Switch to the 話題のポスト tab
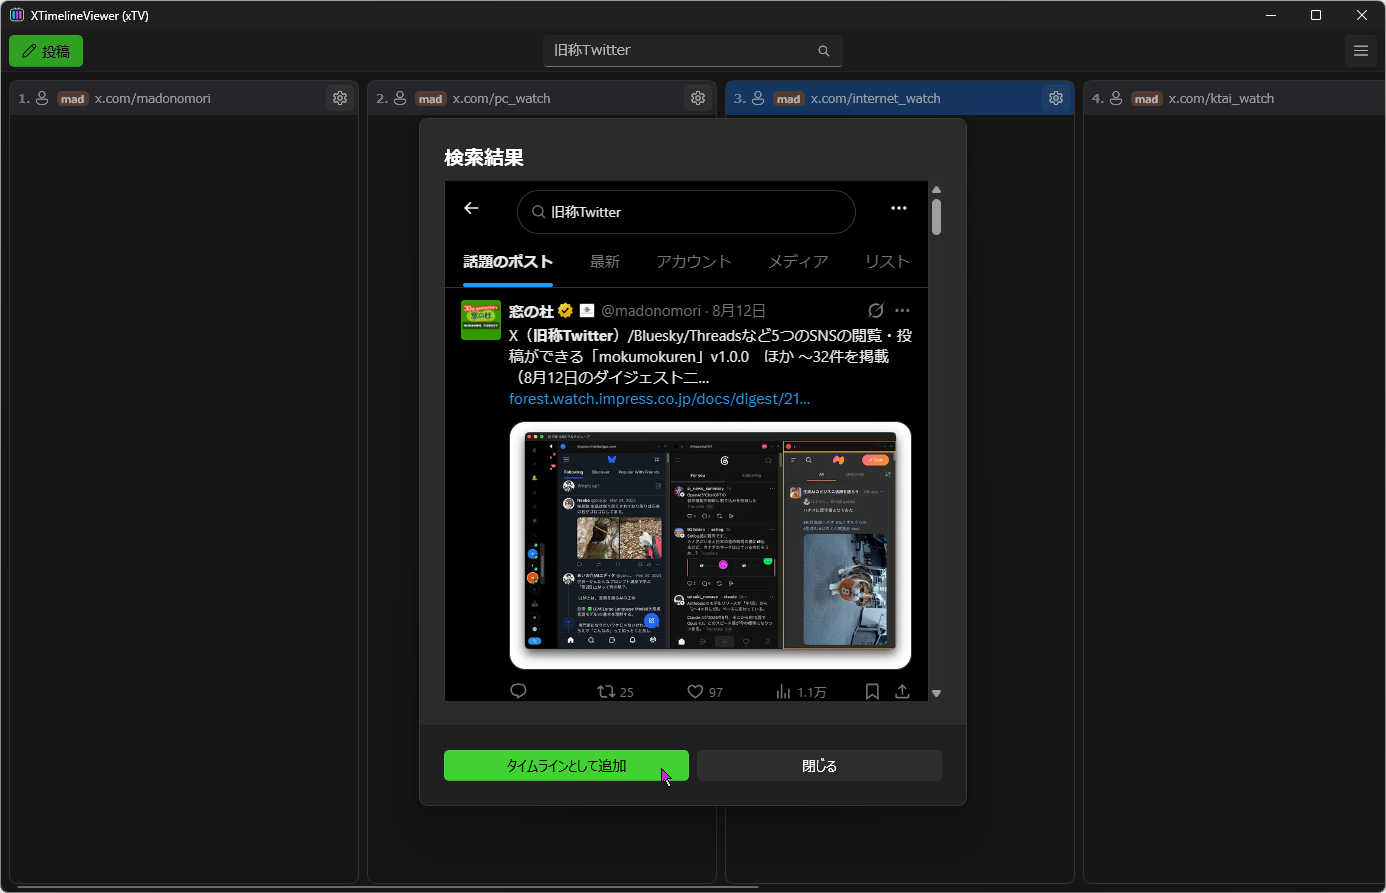The image size is (1386, 893). (508, 262)
